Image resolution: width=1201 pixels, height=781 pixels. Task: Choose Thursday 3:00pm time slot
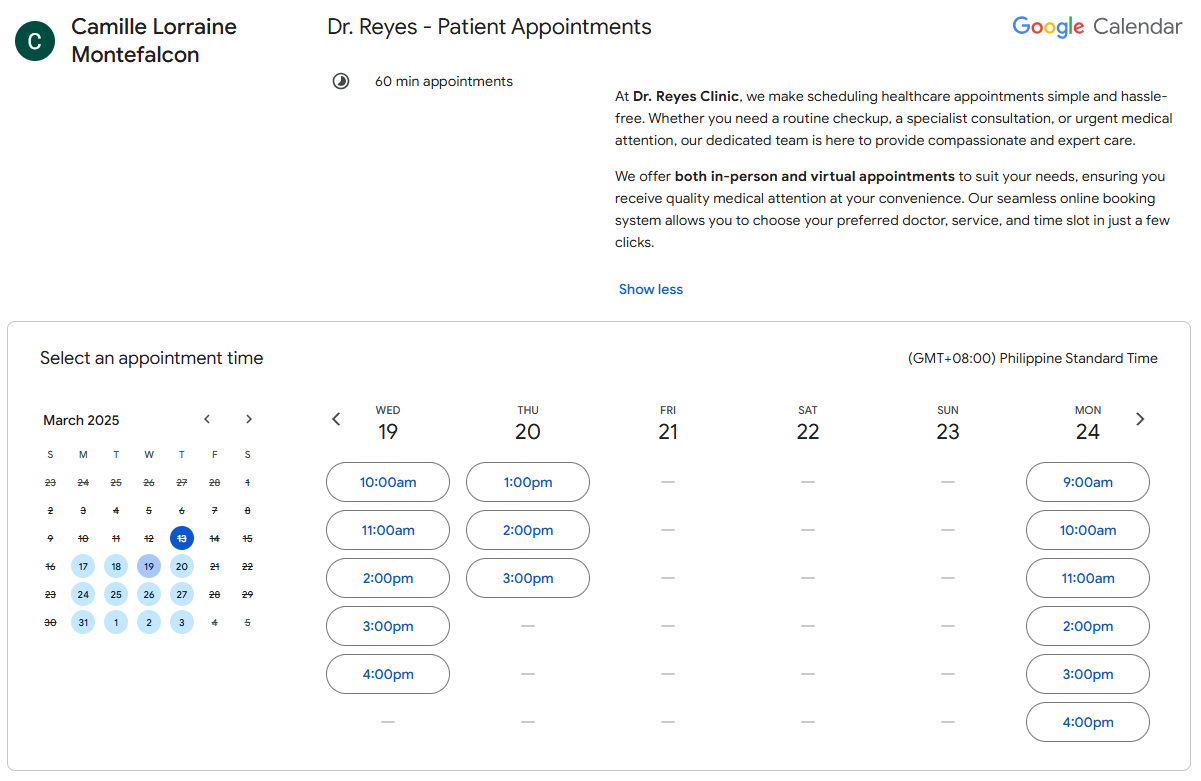tap(528, 578)
